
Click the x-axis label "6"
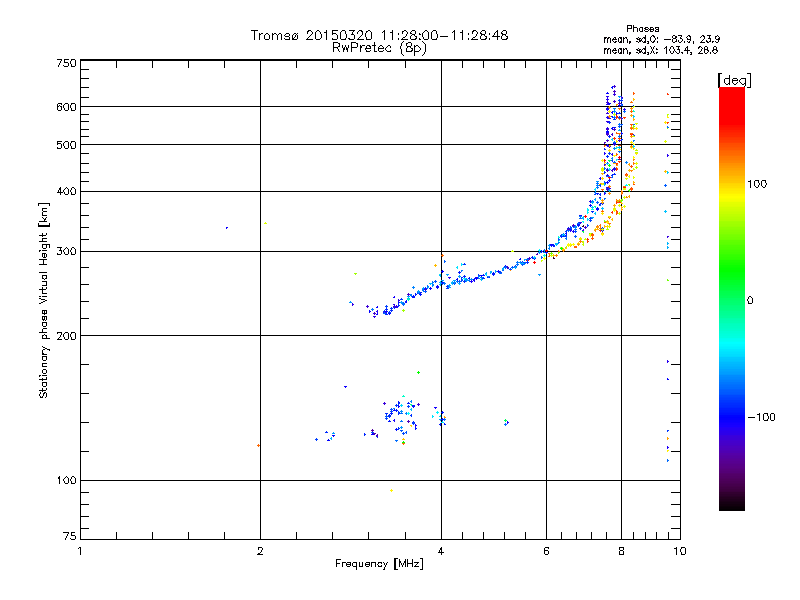pyautogui.click(x=546, y=551)
